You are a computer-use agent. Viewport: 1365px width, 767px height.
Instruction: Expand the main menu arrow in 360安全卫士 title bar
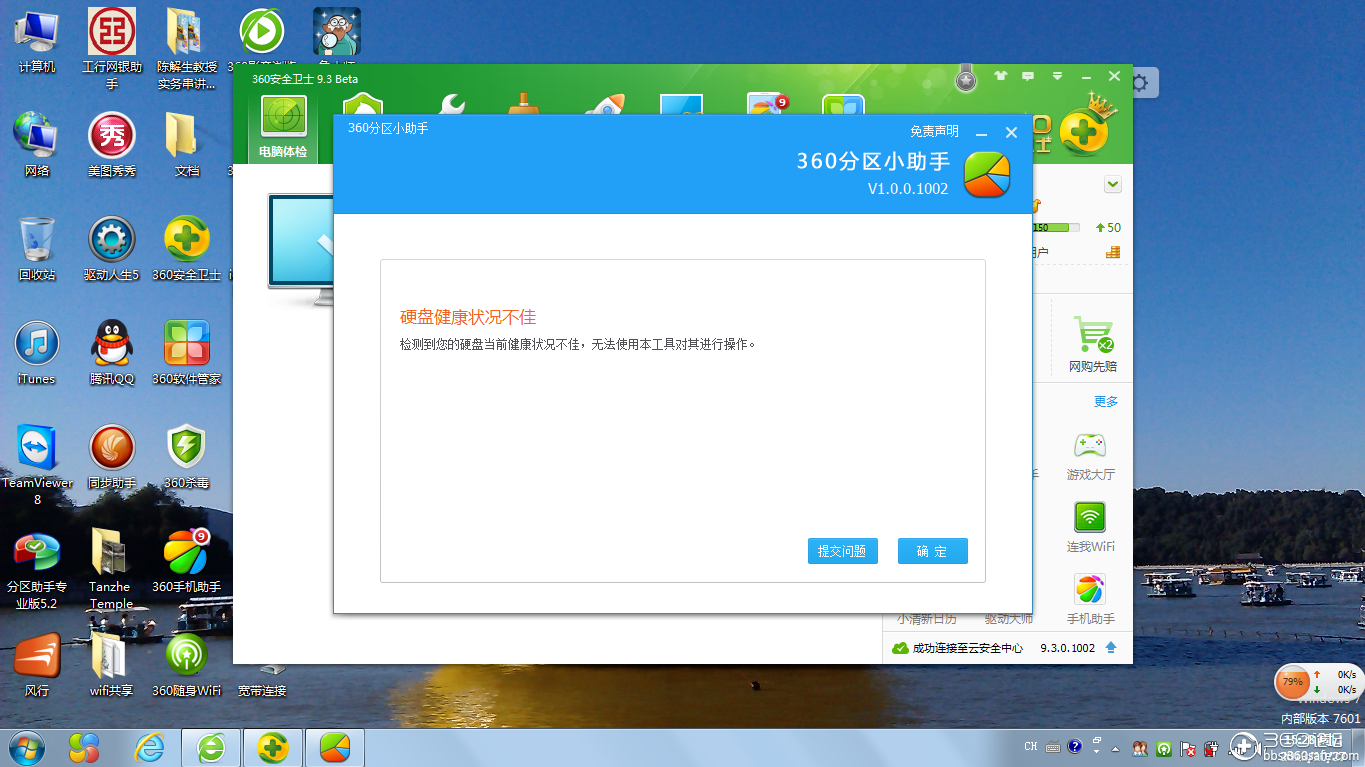[x=1057, y=76]
